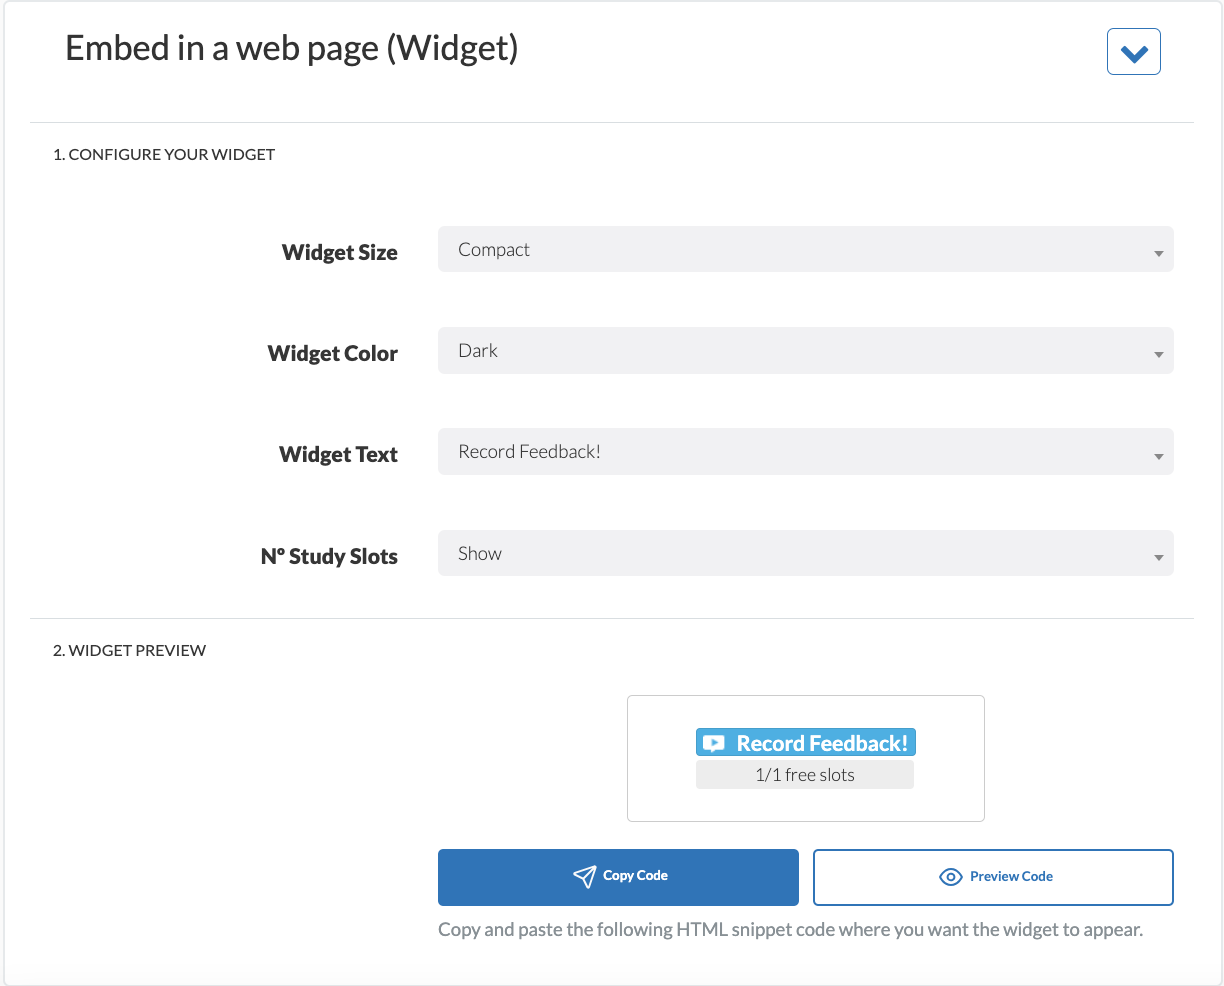Click the Record Feedback! preview widget
Viewport: 1224px width, 986px height.
[x=806, y=742]
